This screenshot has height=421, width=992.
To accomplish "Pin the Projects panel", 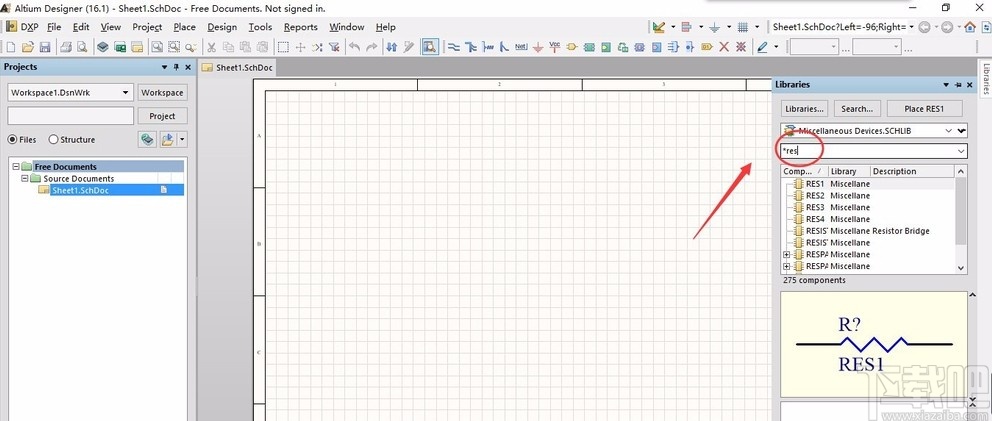I will tap(177, 67).
